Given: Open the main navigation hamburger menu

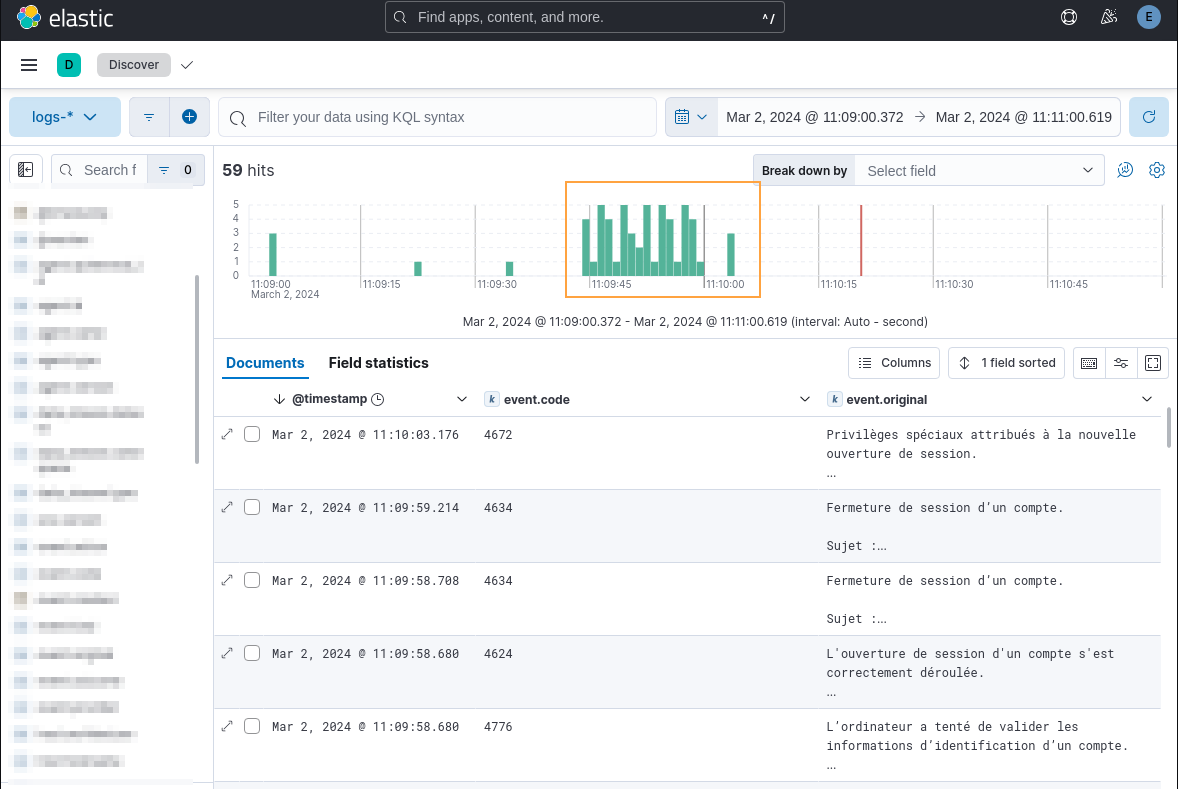Looking at the screenshot, I should coord(29,65).
